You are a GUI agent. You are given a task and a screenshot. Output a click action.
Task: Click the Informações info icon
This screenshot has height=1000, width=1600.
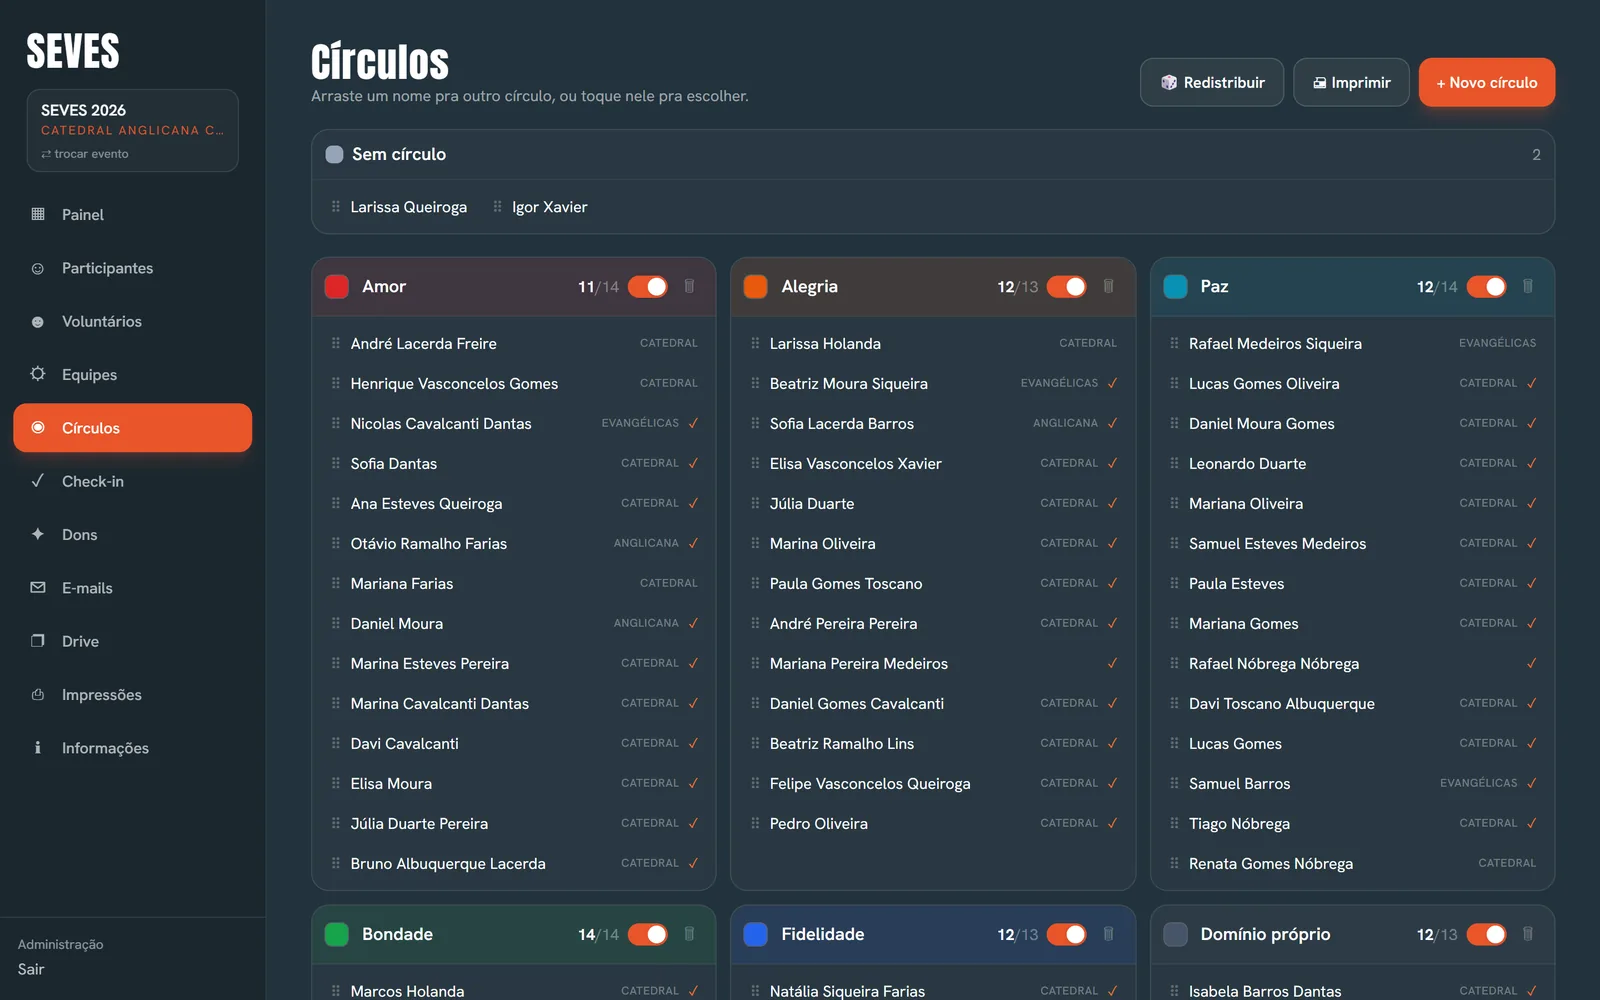tap(38, 748)
